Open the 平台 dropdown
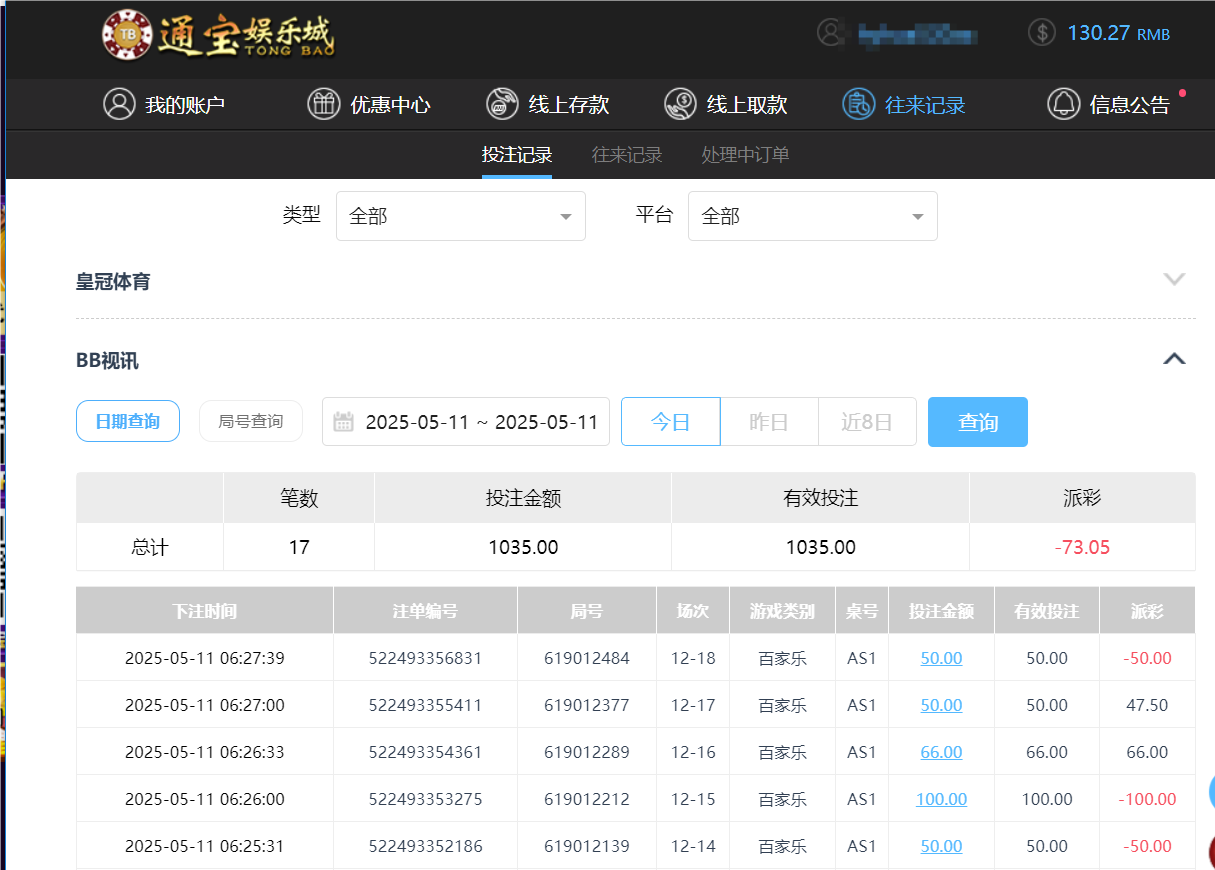The height and width of the screenshot is (870, 1215). click(812, 215)
